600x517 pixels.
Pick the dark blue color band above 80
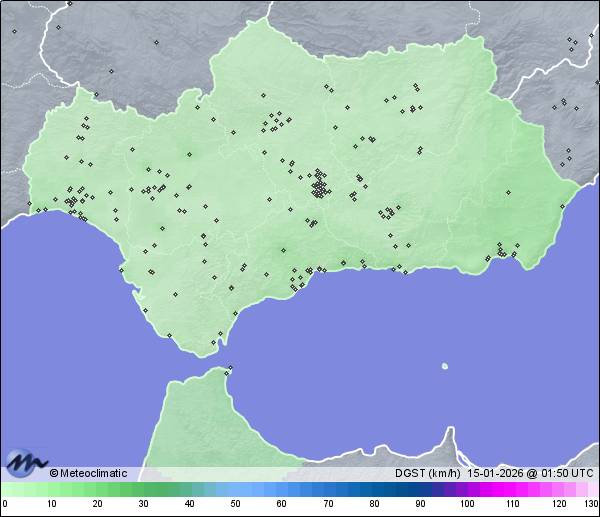[374, 489]
